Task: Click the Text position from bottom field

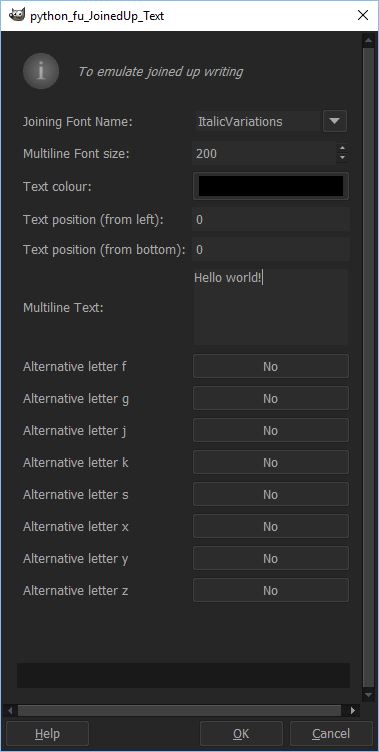Action: pyautogui.click(x=271, y=249)
